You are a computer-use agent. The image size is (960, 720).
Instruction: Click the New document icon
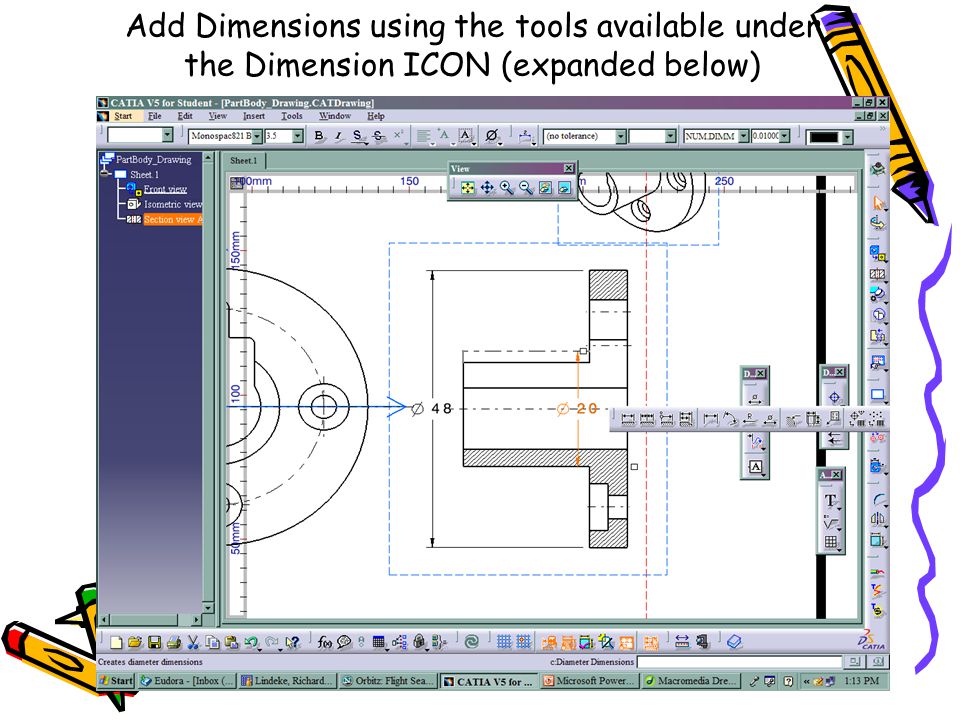coord(116,642)
